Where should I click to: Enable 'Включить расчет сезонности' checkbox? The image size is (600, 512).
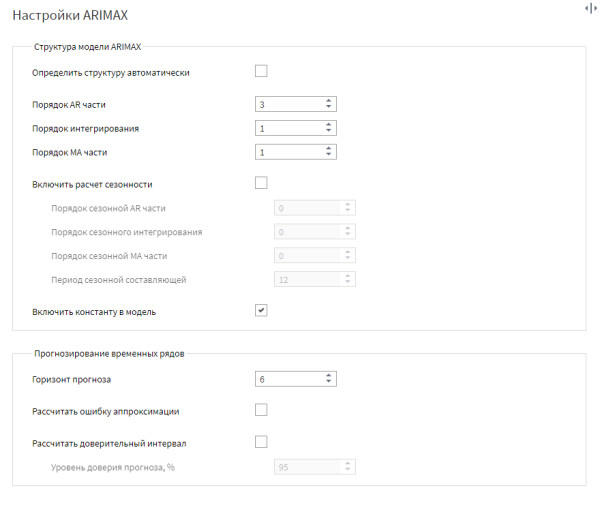261,183
